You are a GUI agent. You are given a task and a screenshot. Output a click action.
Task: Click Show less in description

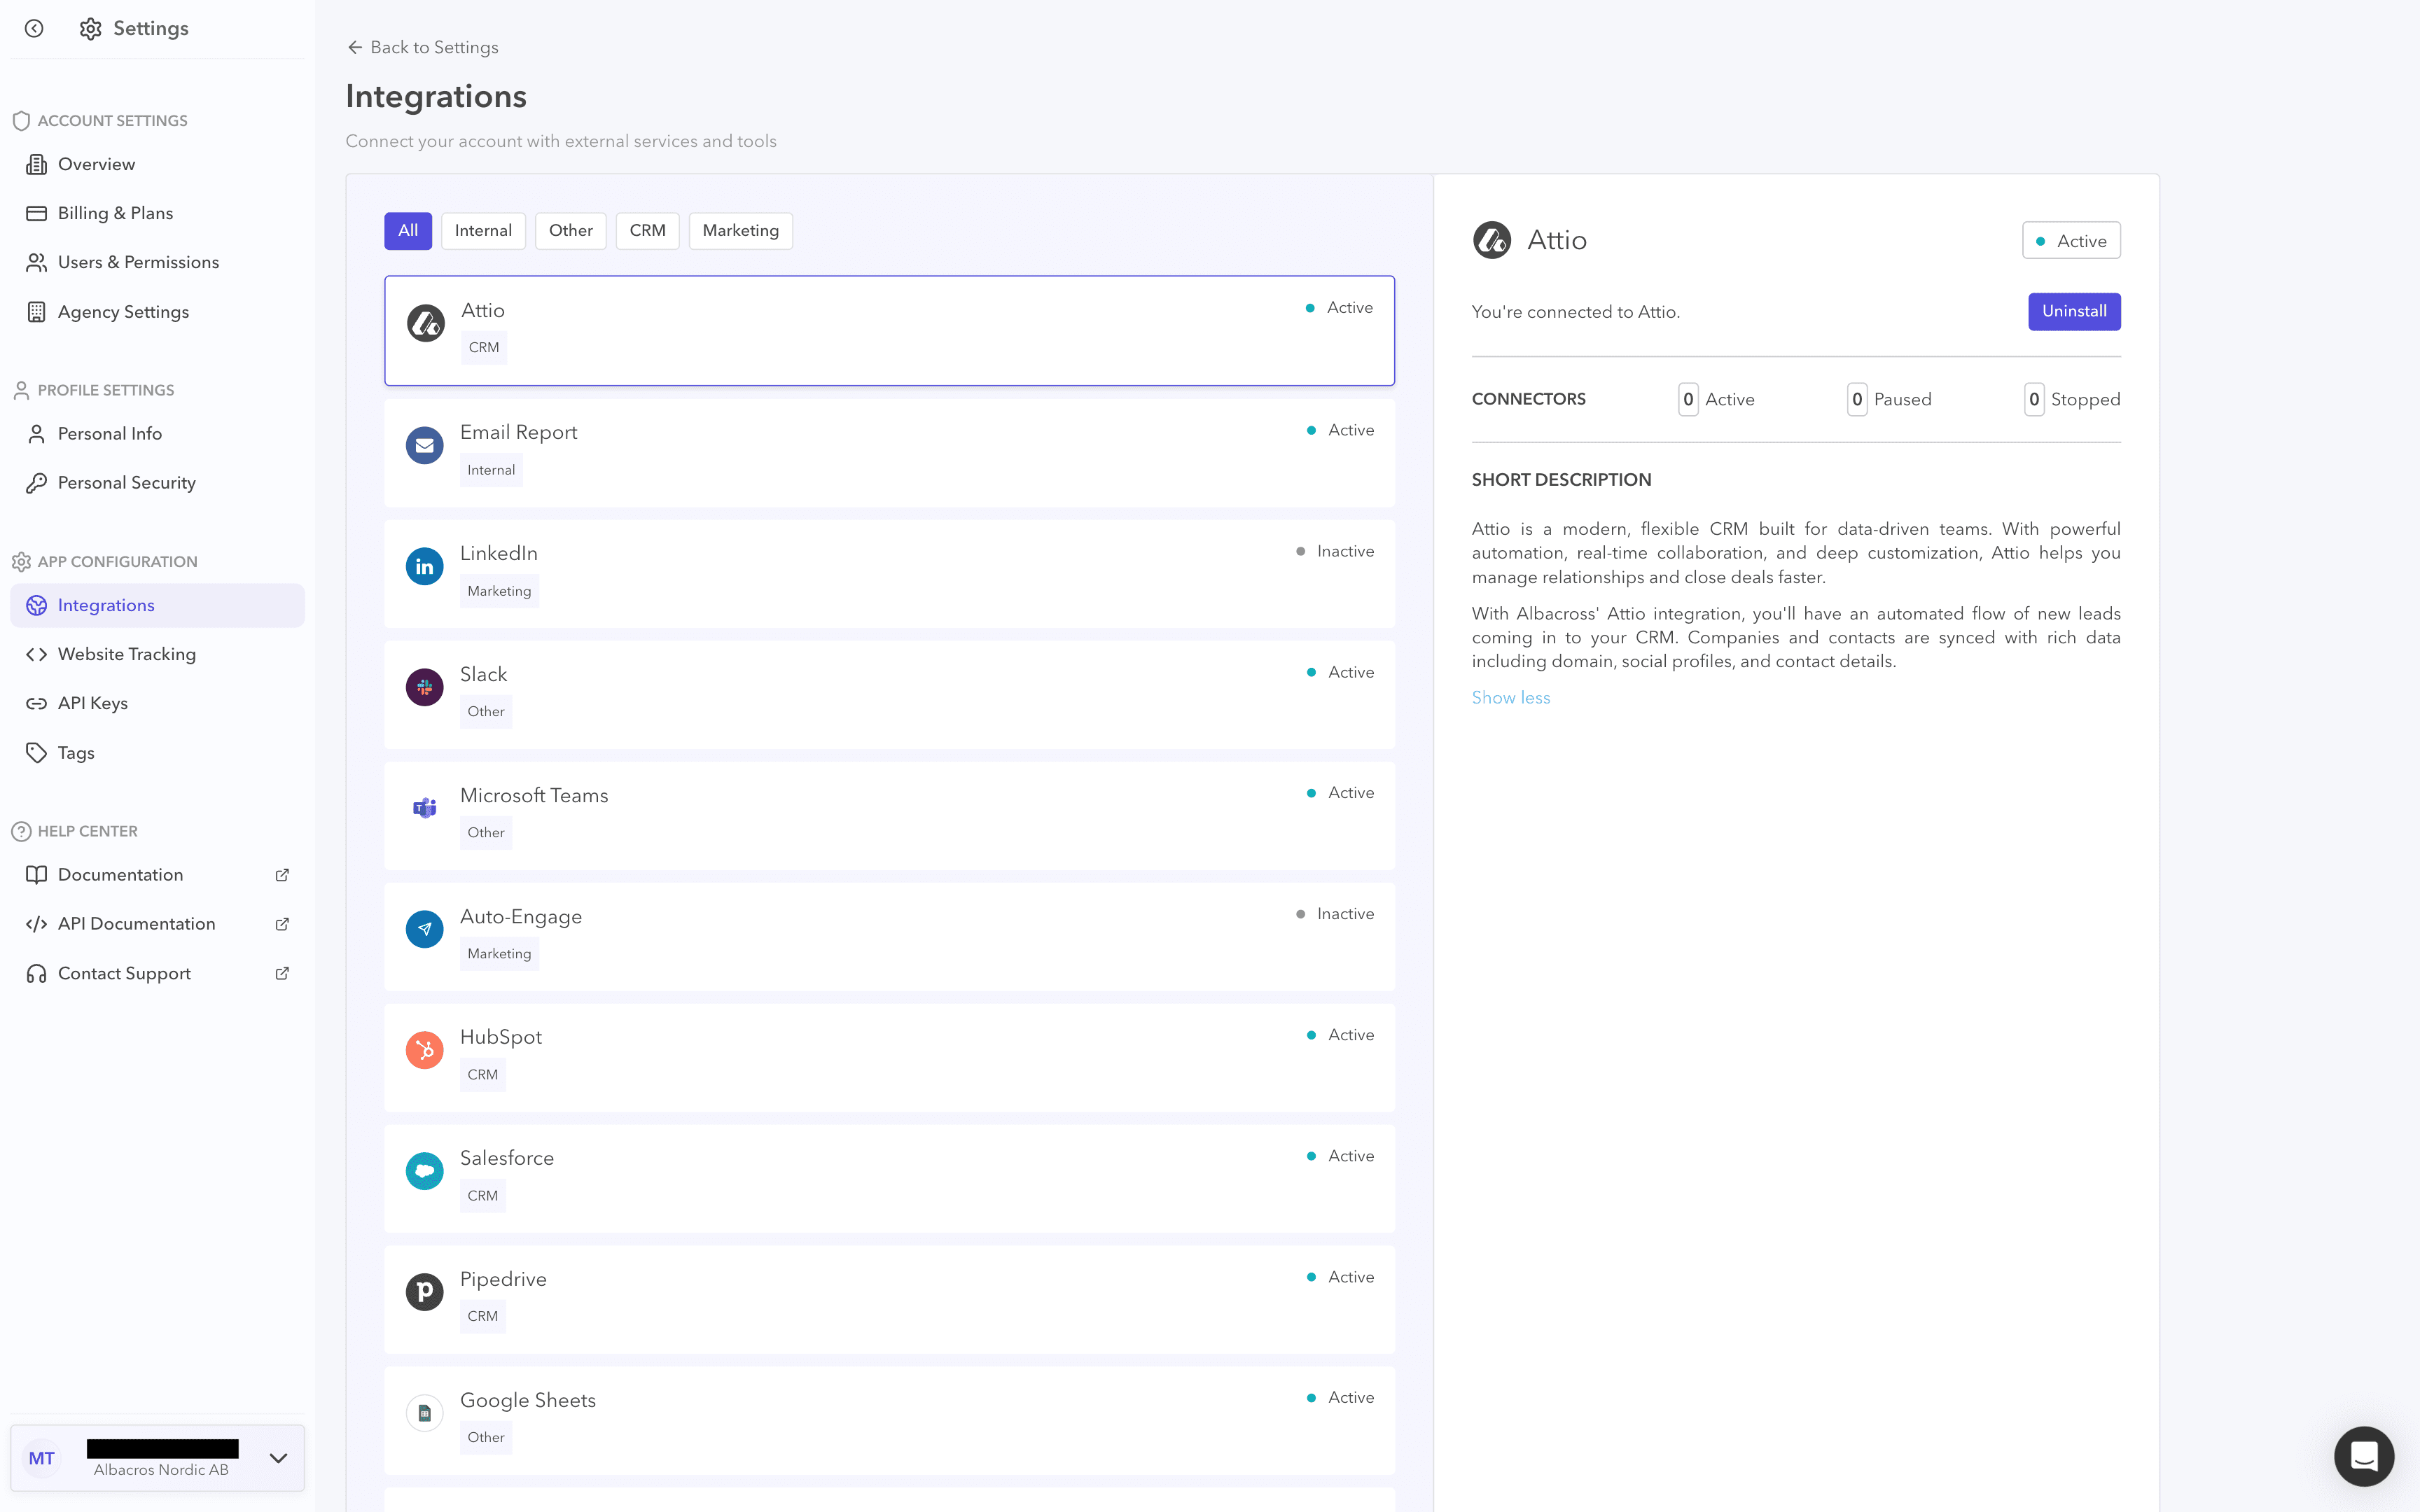click(1511, 698)
